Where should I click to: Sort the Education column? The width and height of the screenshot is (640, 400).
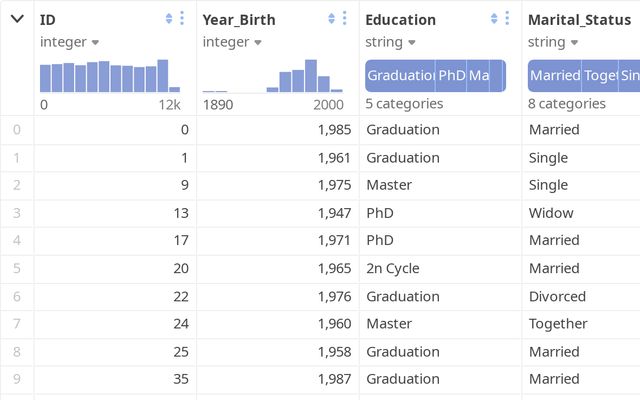[494, 19]
